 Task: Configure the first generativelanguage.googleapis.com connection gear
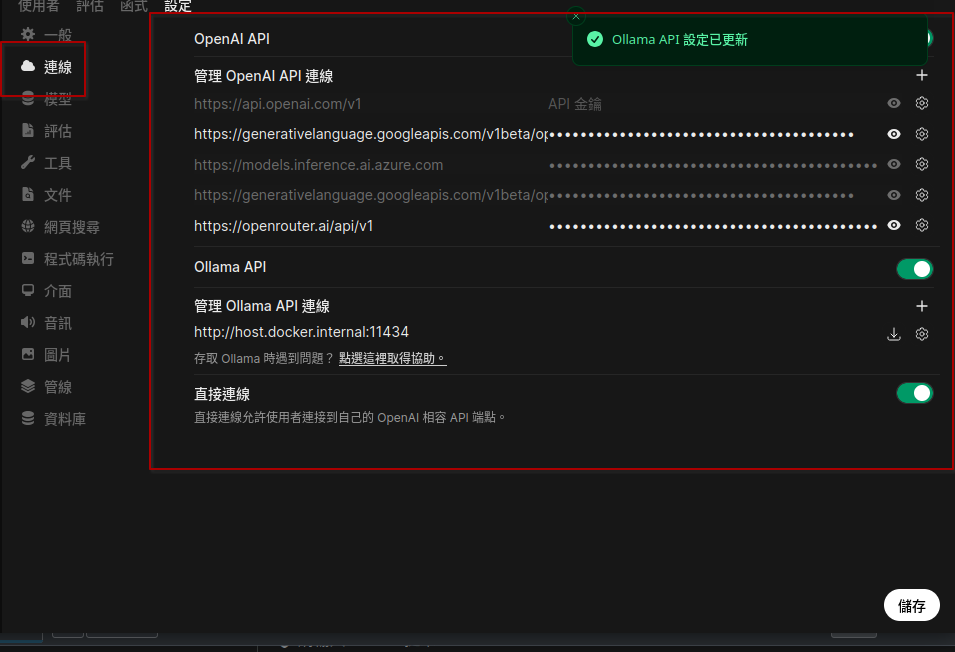[922, 134]
